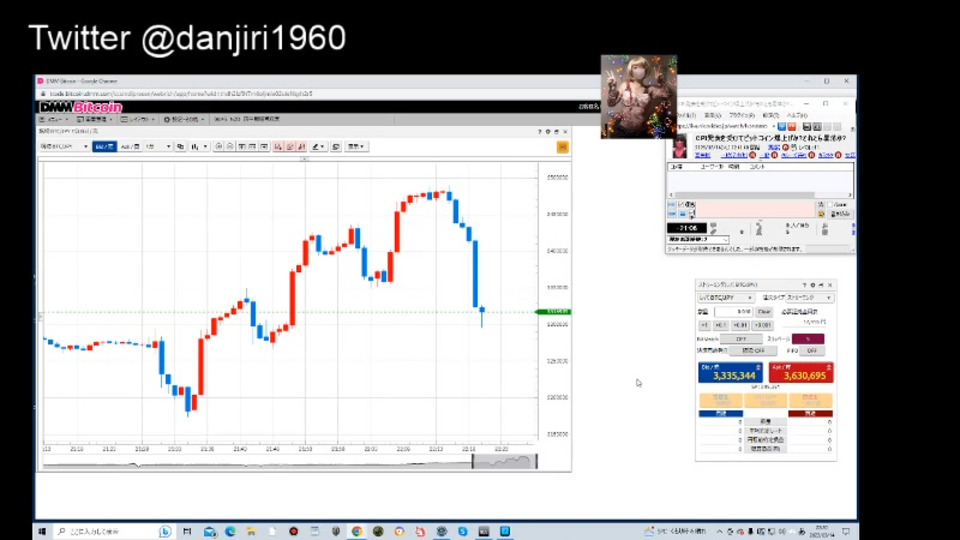
Task: Click the Edge icon in taskbar
Action: (x=230, y=531)
